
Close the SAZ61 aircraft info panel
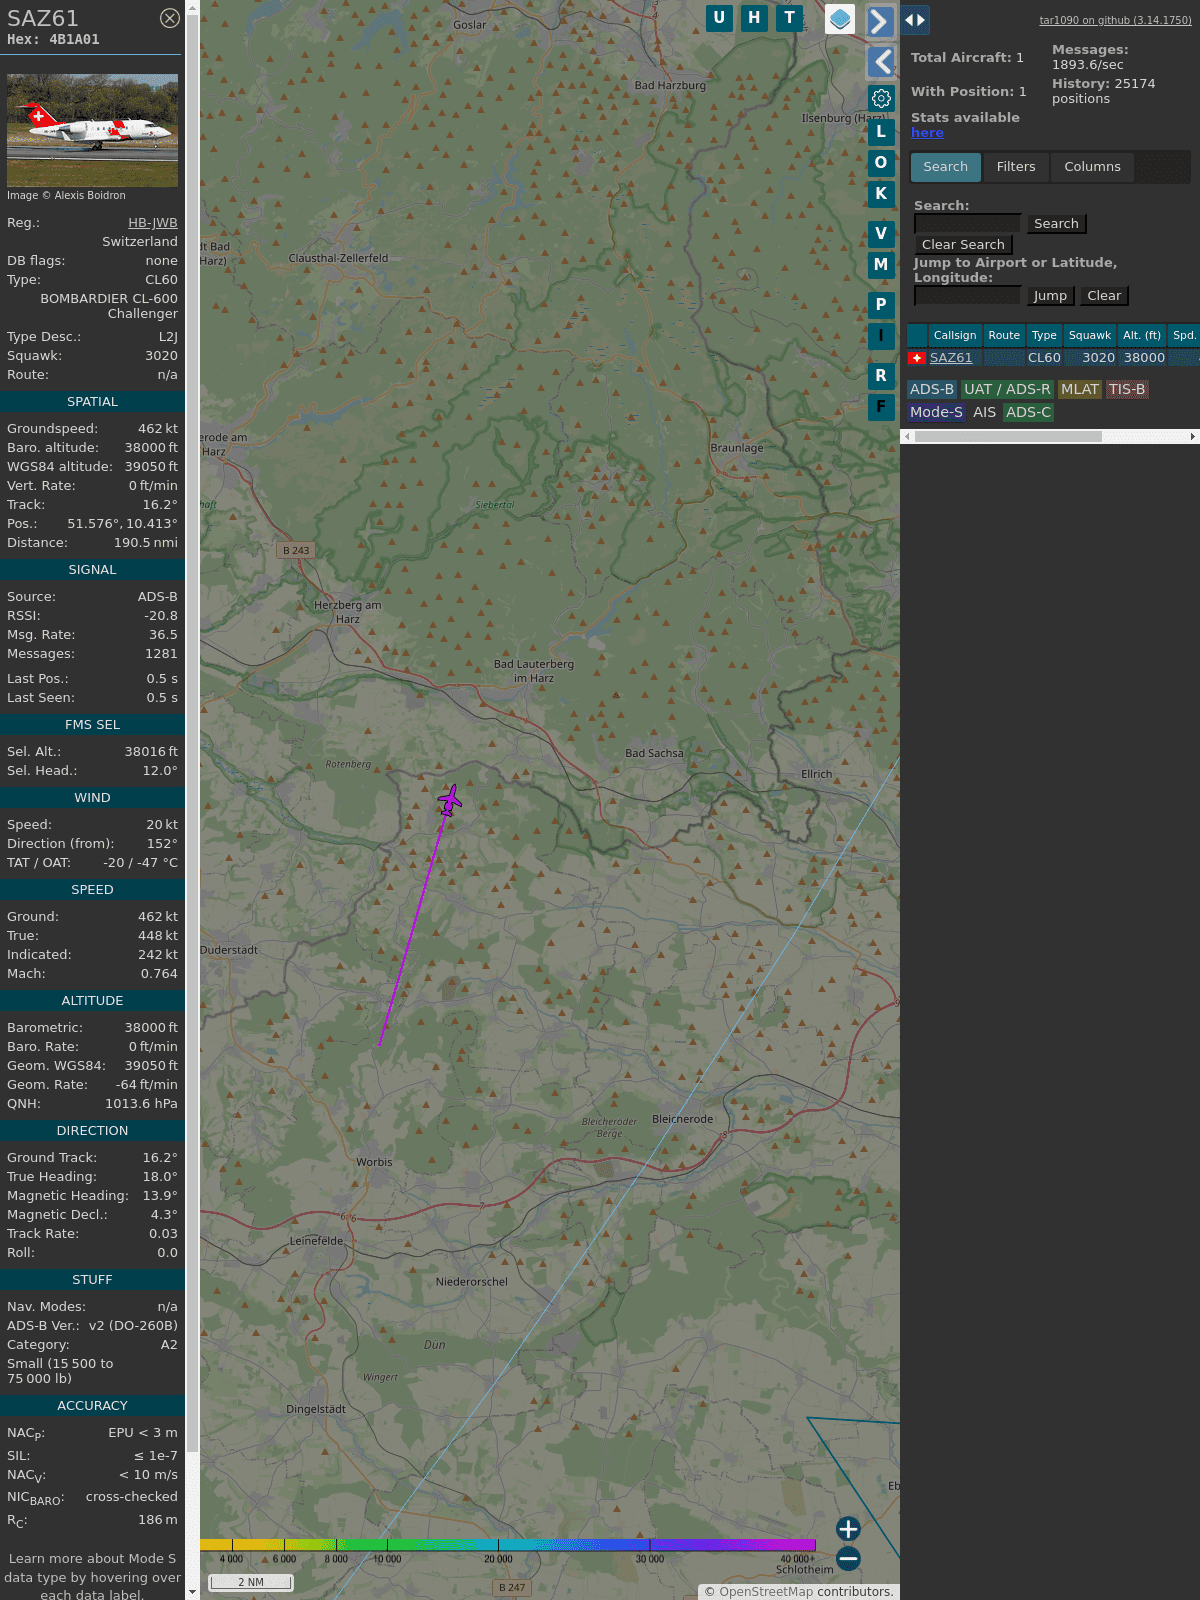pos(170,18)
